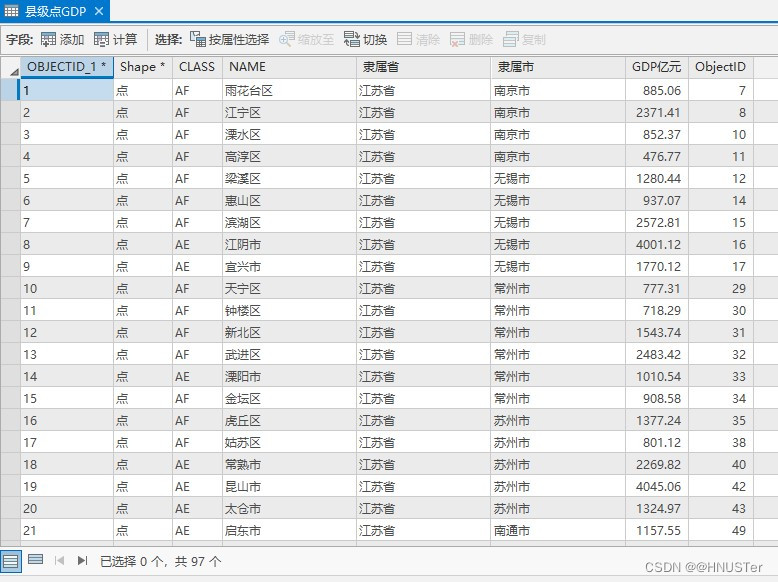Screen dimensions: 778x582
Task: Show selected records view button
Action: 35,560
